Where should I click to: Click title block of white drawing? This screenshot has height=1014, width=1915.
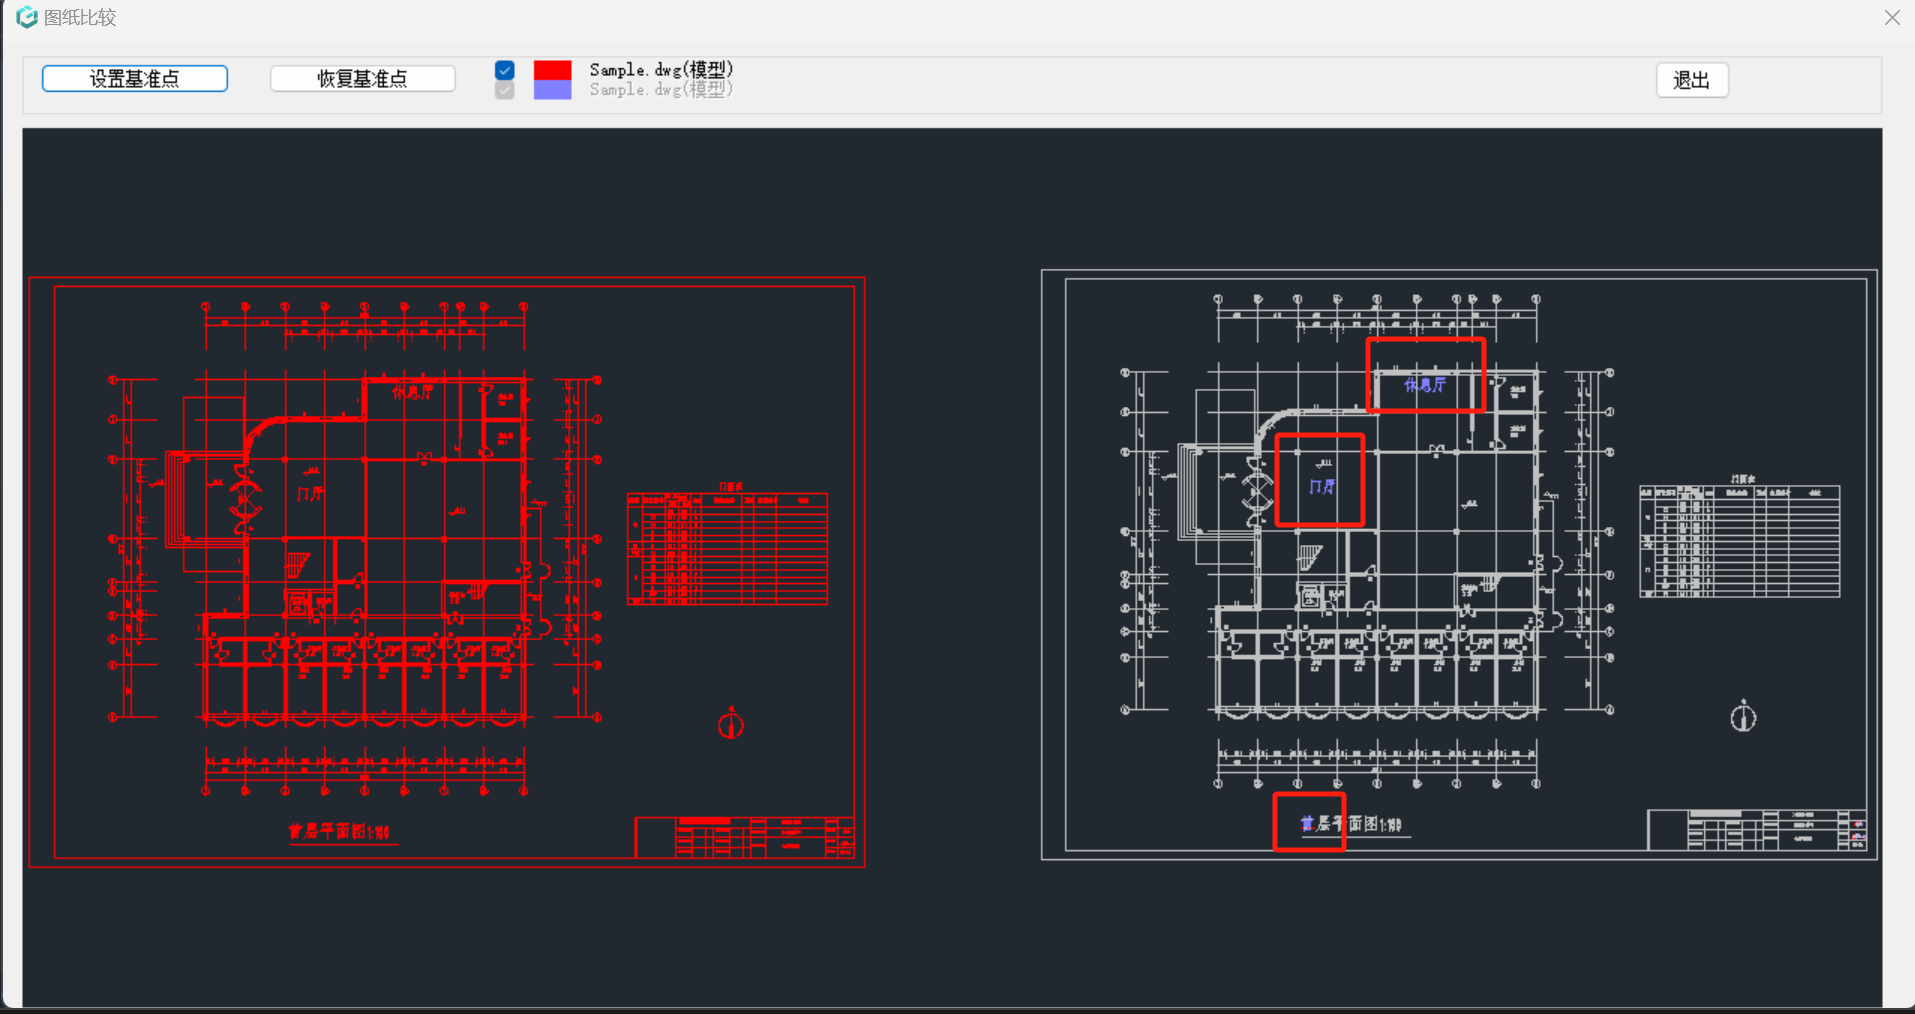coord(1756,830)
